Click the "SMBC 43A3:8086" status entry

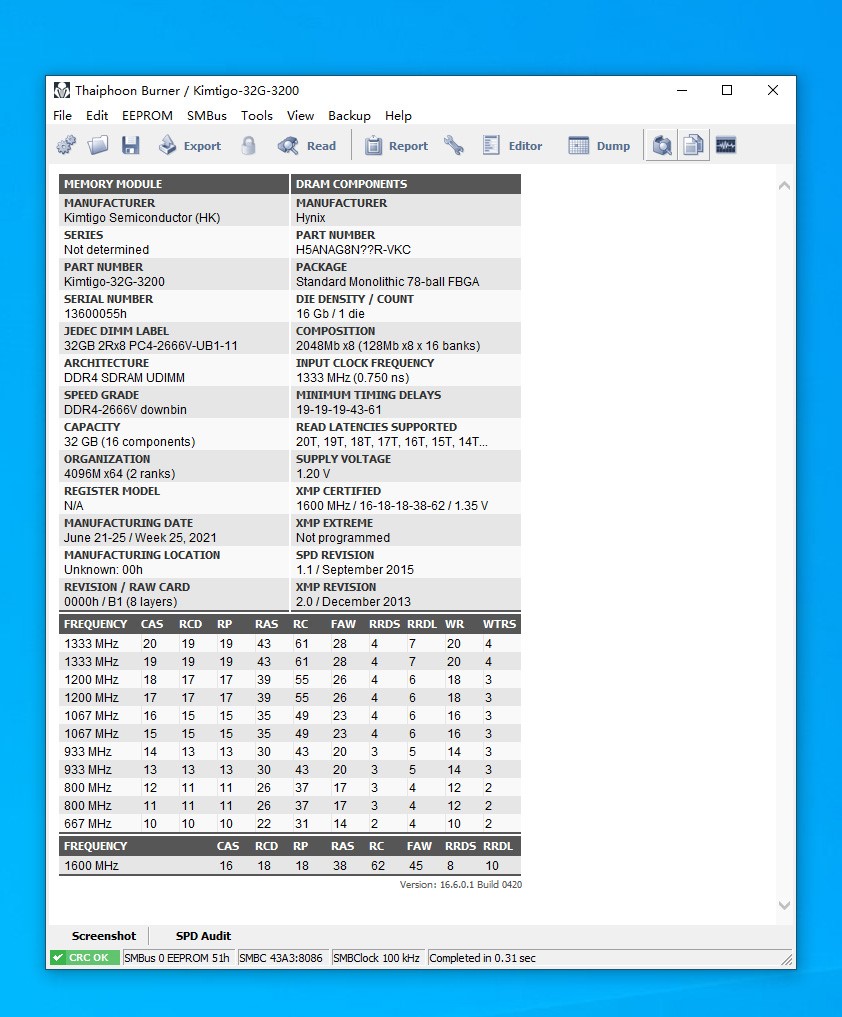click(281, 958)
